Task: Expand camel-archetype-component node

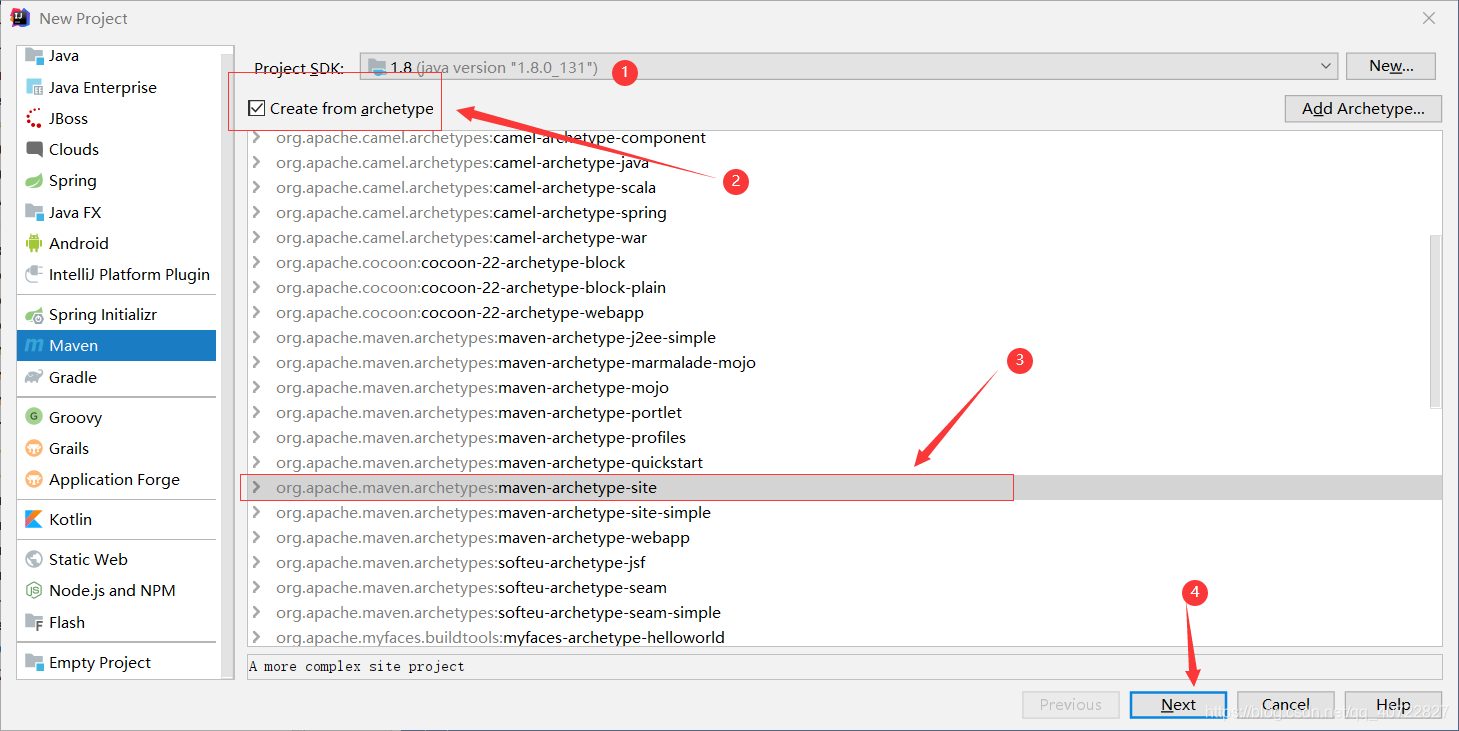Action: [x=257, y=137]
